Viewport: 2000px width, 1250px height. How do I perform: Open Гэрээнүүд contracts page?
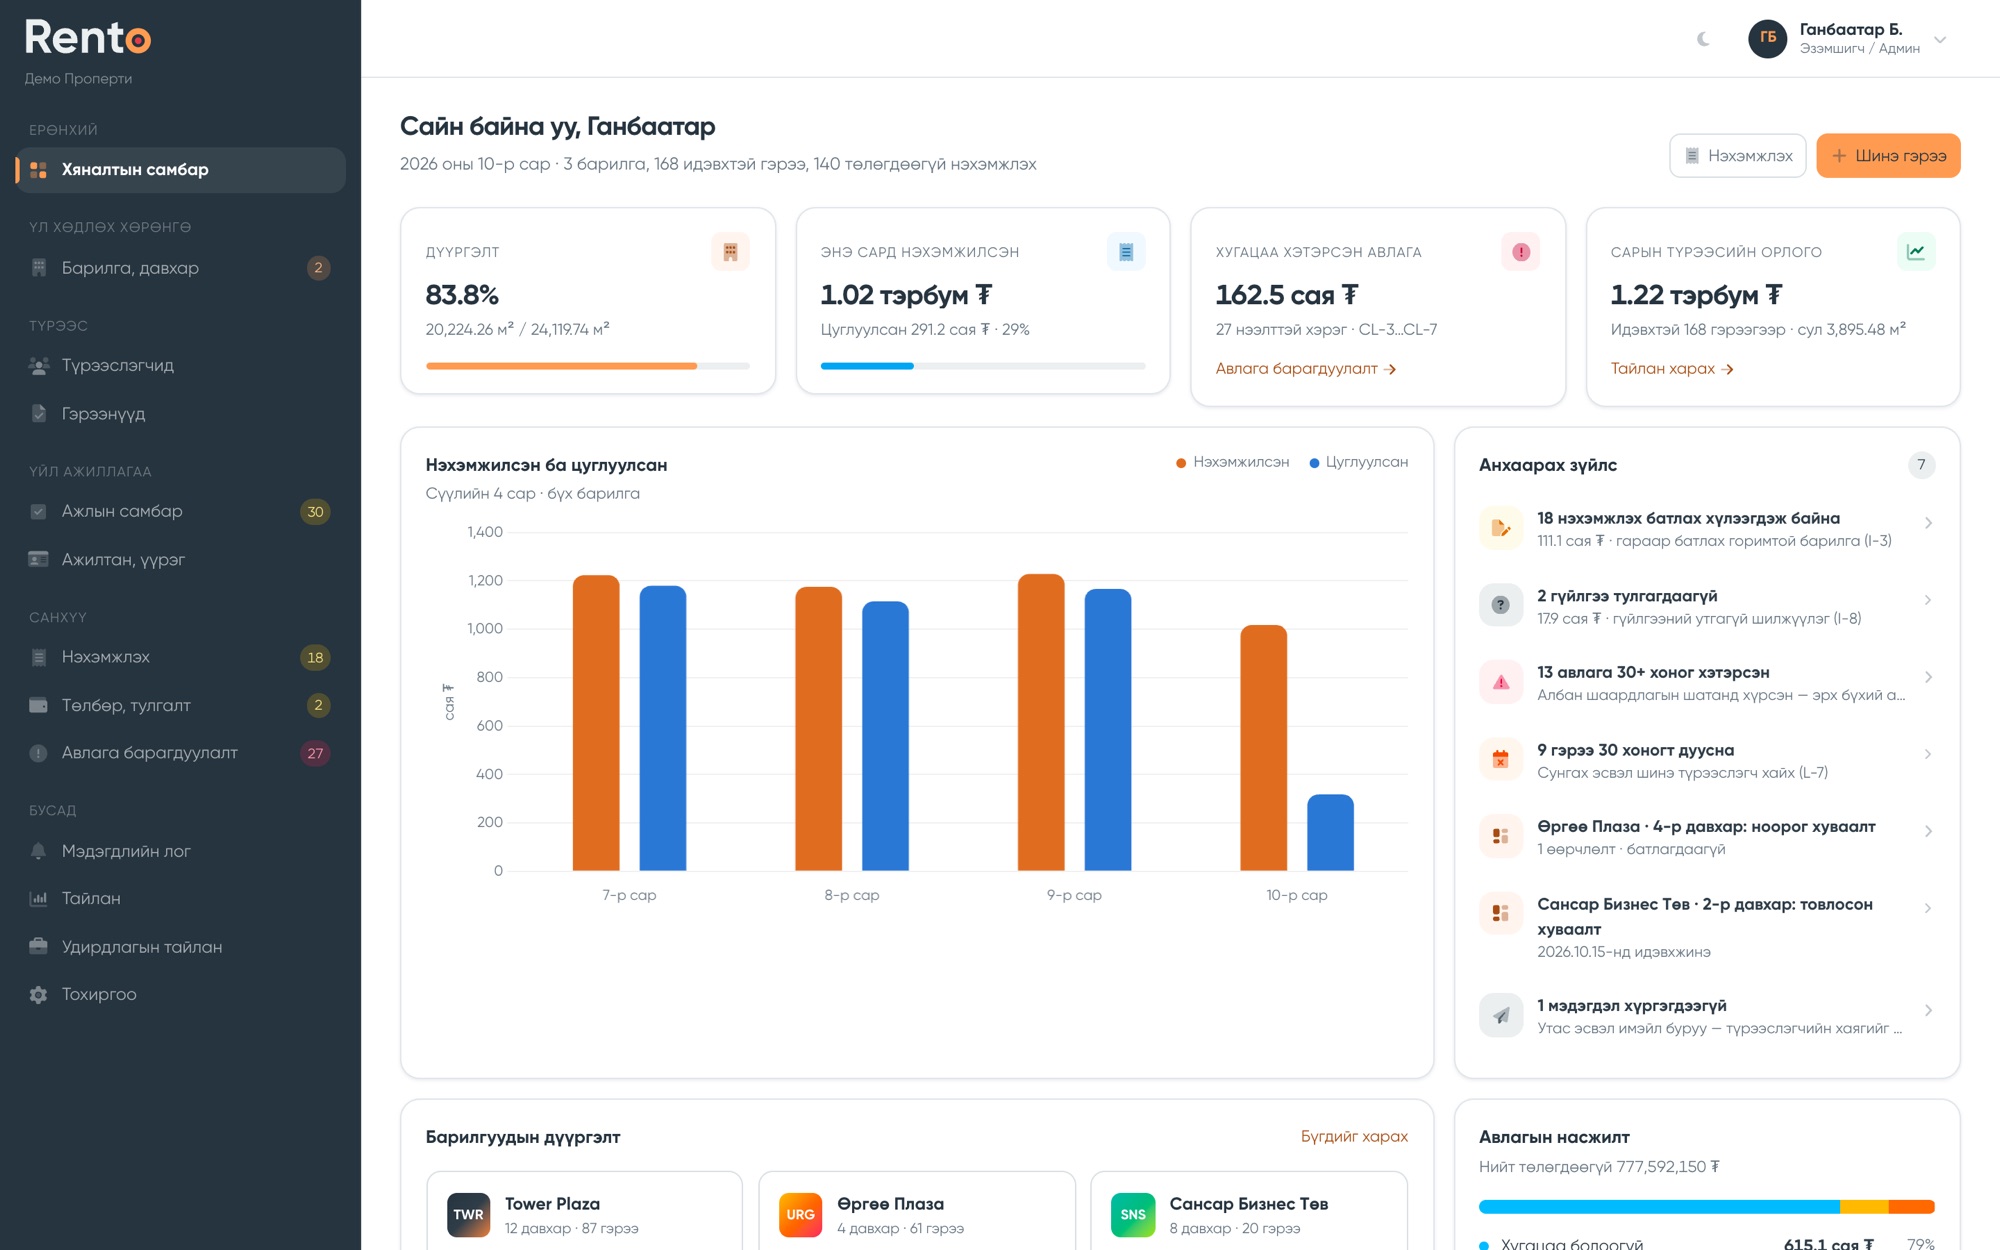[x=181, y=414]
